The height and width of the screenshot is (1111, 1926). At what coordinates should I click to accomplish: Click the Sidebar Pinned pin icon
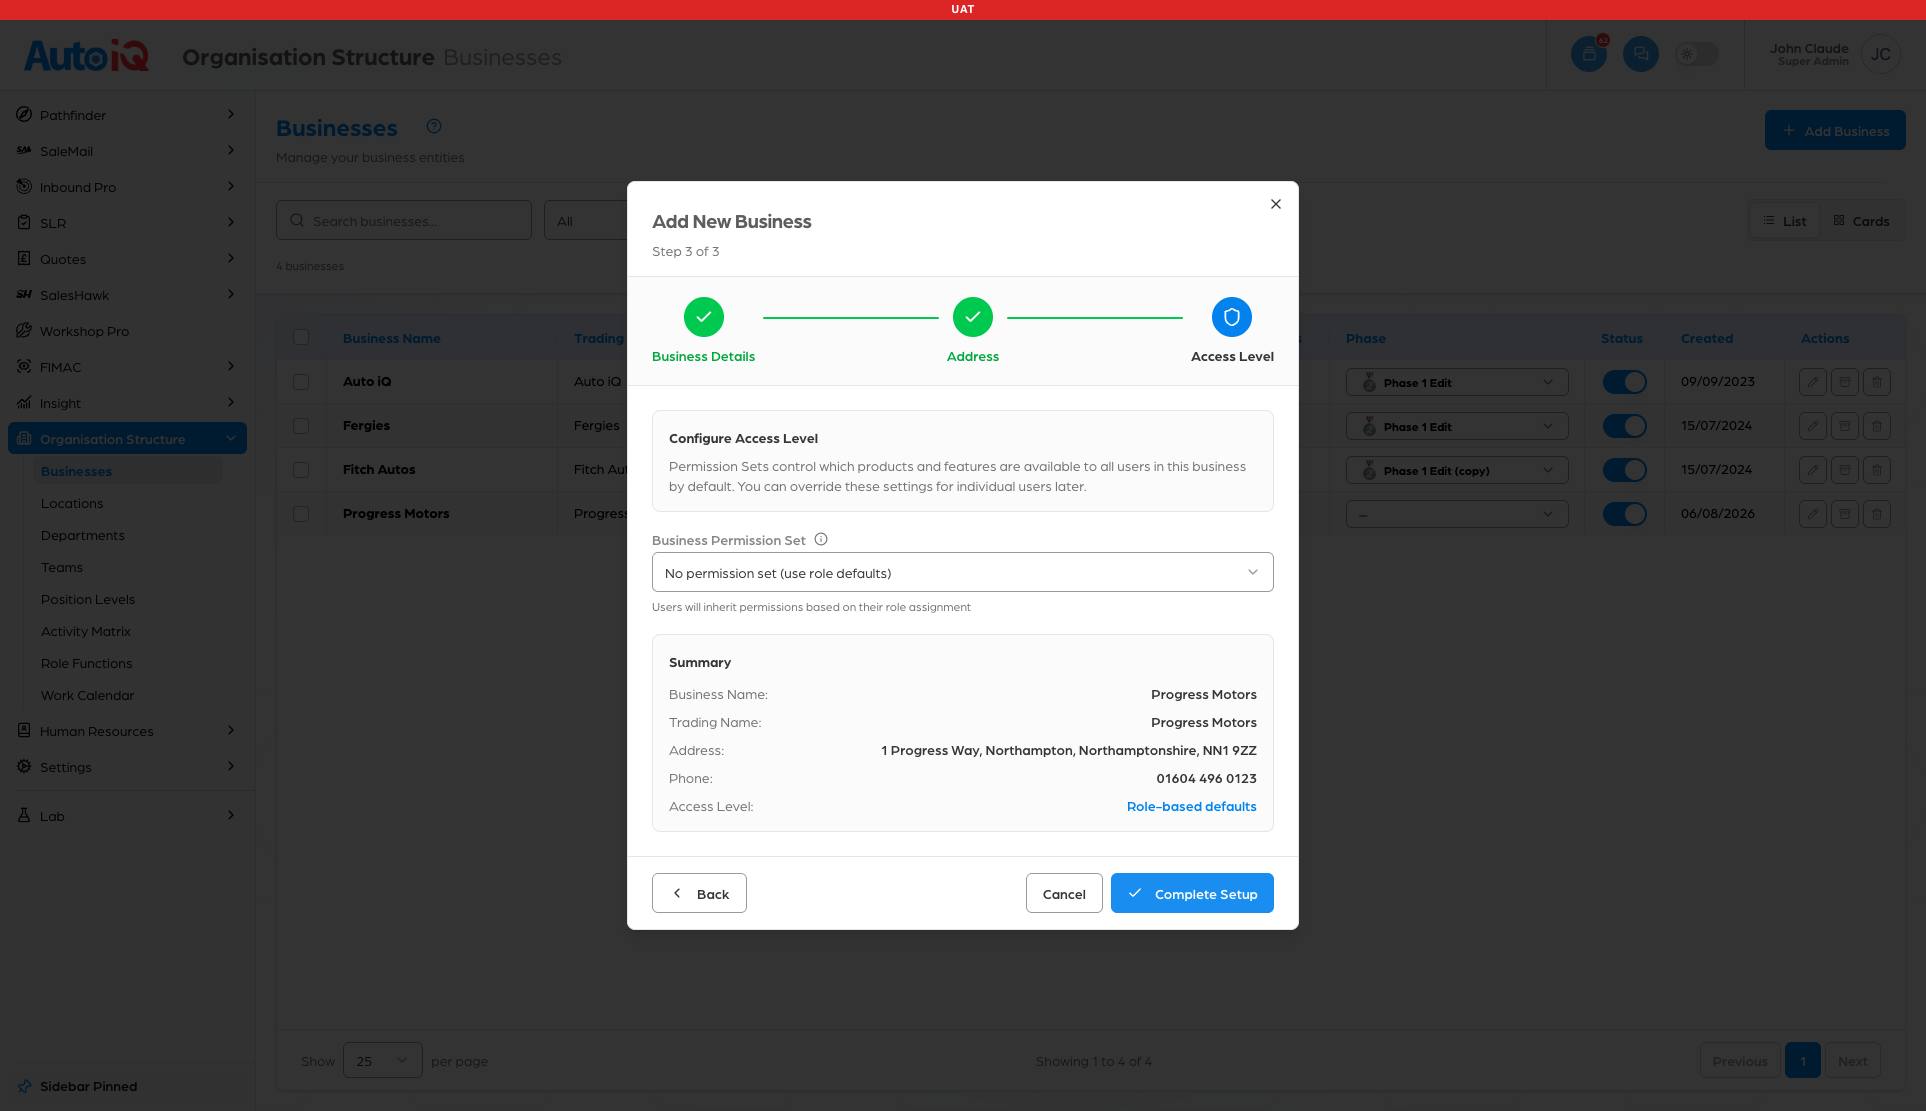[24, 1086]
